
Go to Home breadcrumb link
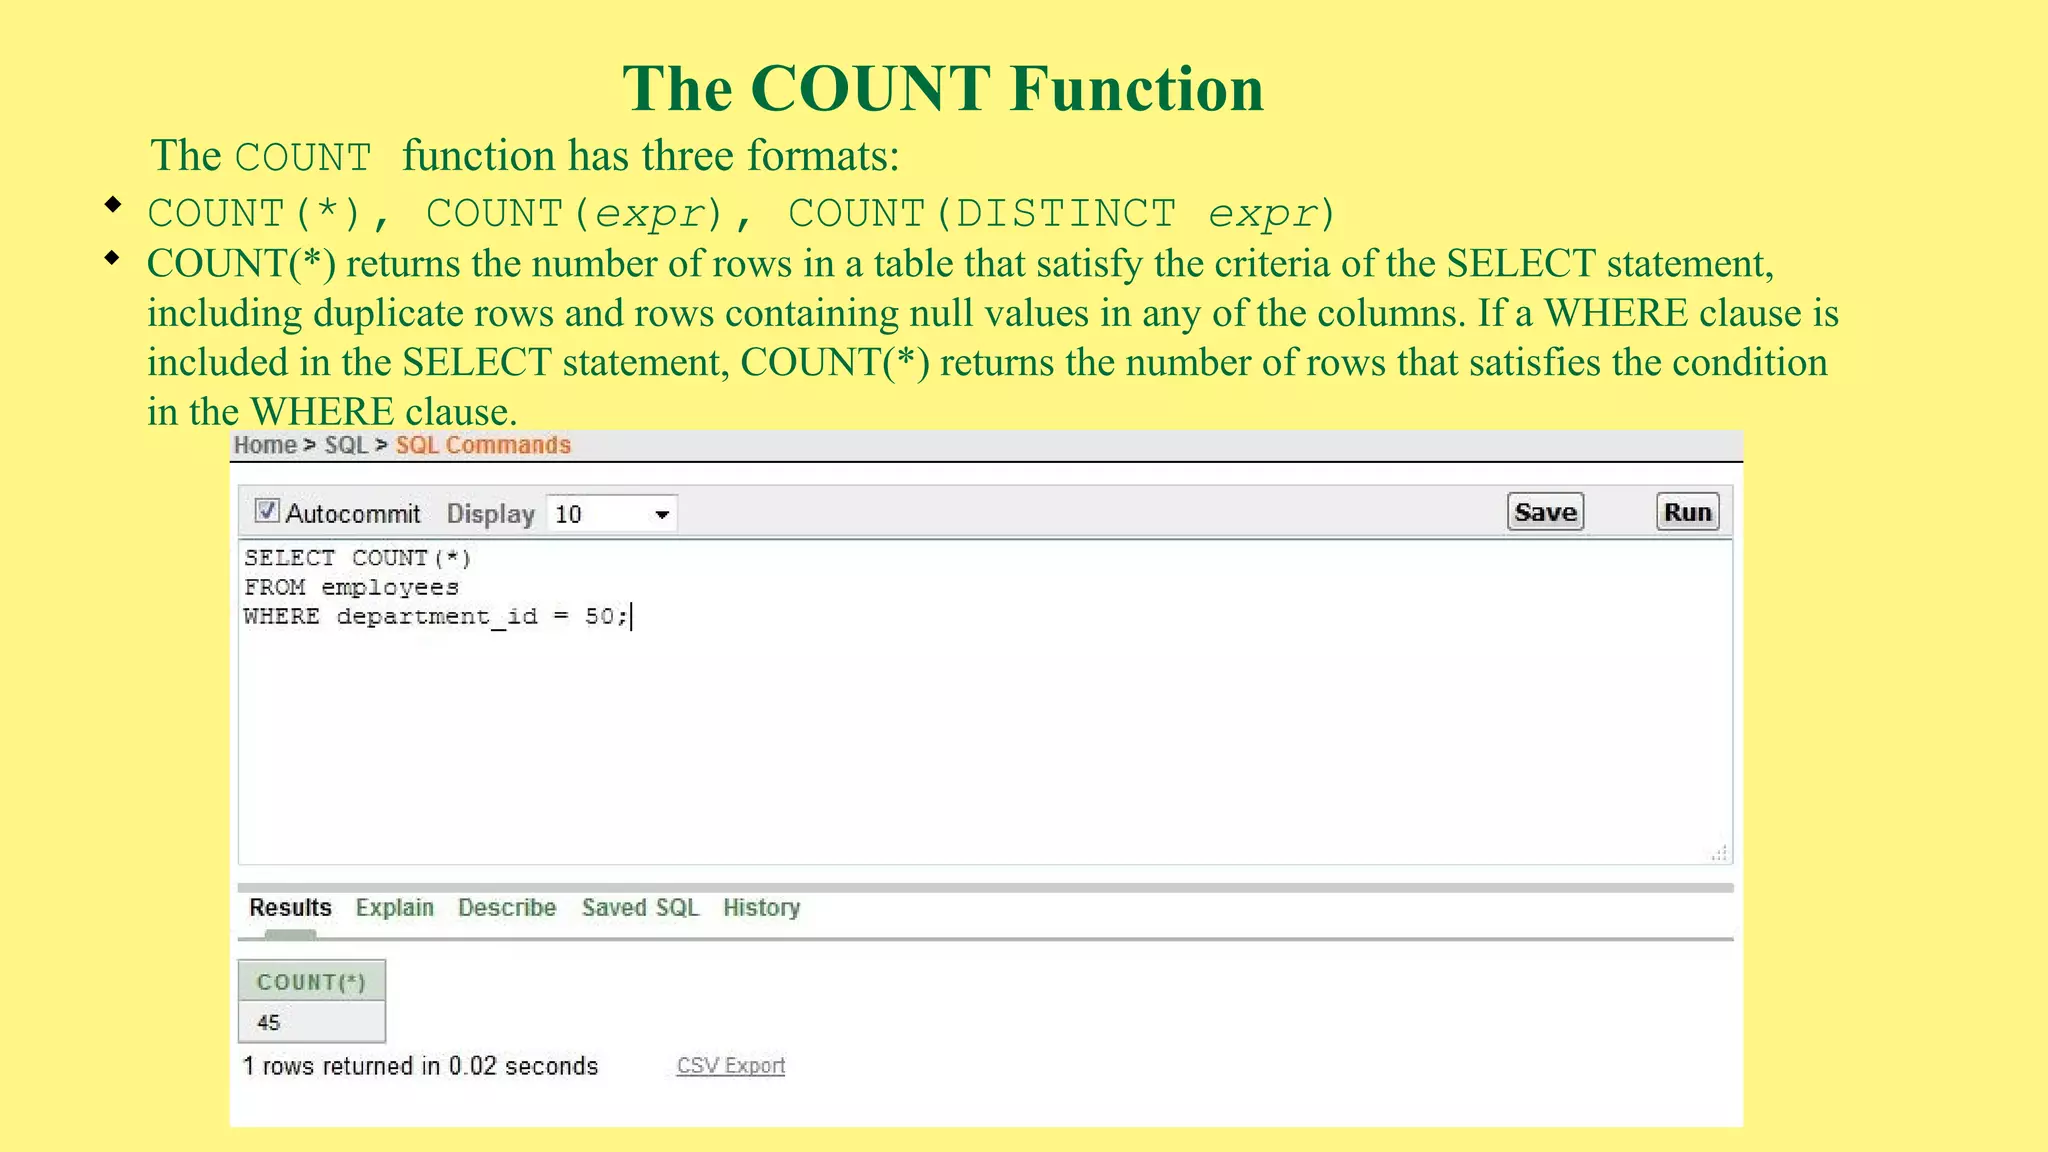265,446
